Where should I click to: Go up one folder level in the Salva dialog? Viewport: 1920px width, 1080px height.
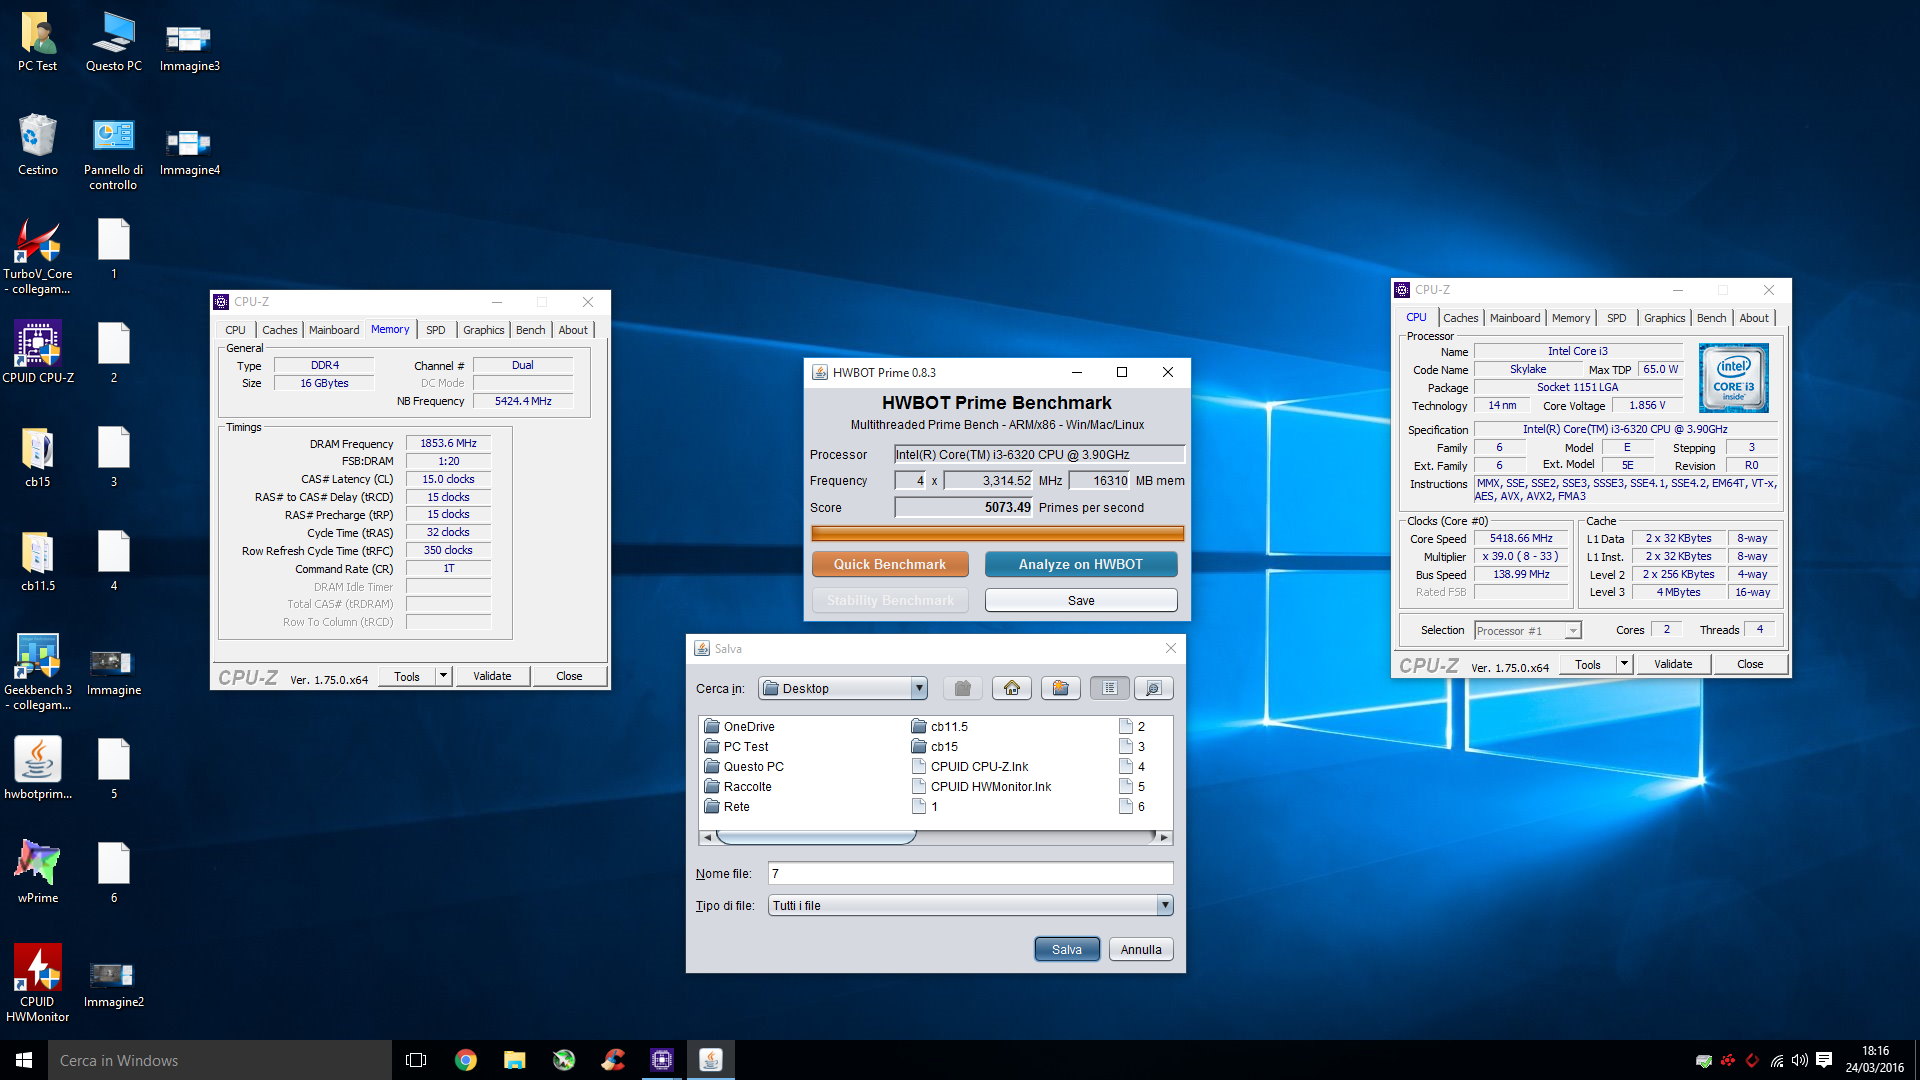[962, 688]
